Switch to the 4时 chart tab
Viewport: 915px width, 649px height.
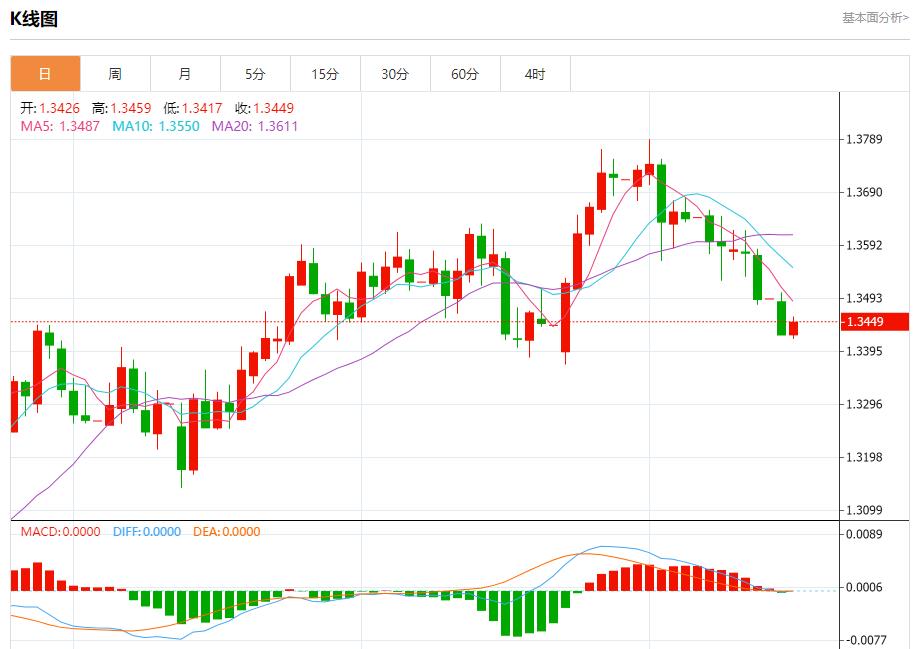click(535, 74)
